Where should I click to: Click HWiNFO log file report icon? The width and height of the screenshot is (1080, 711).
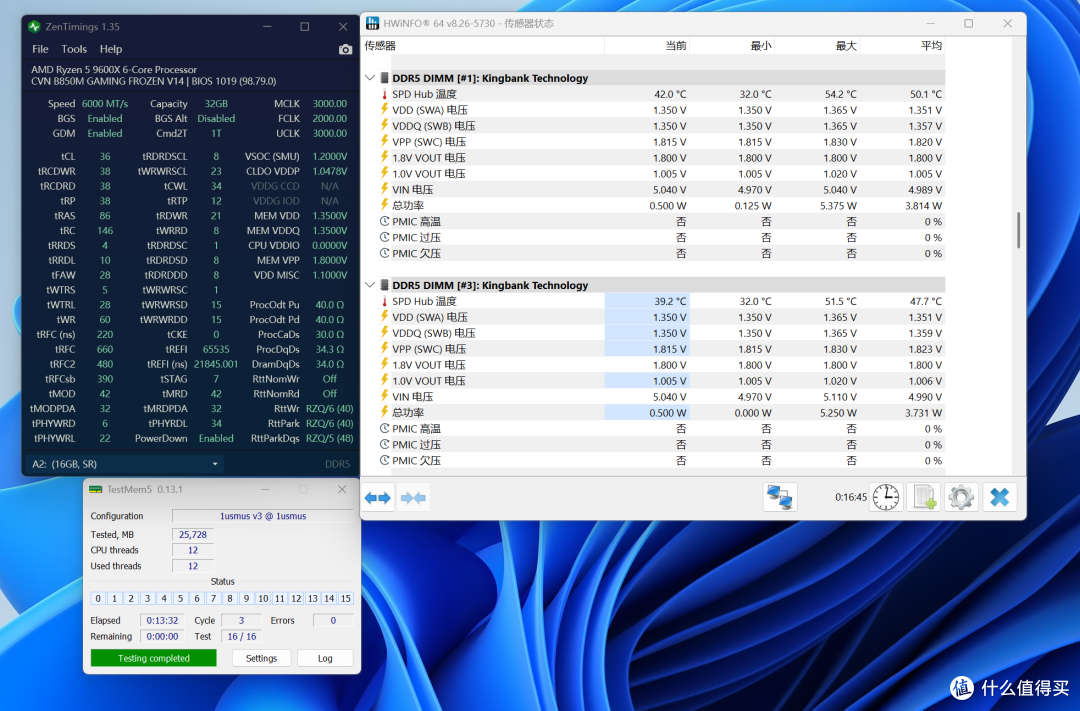(x=924, y=497)
